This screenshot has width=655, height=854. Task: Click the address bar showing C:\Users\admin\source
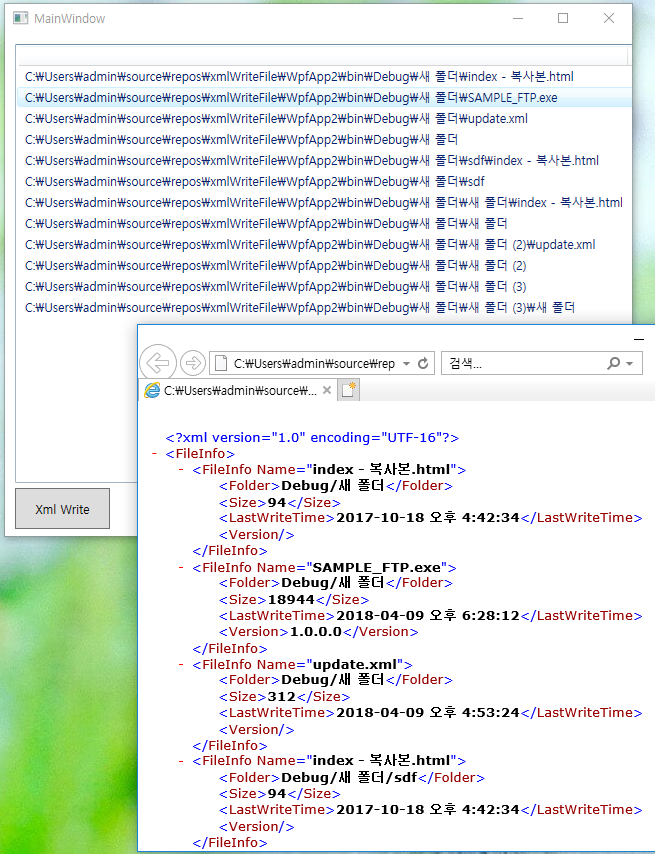click(x=314, y=363)
